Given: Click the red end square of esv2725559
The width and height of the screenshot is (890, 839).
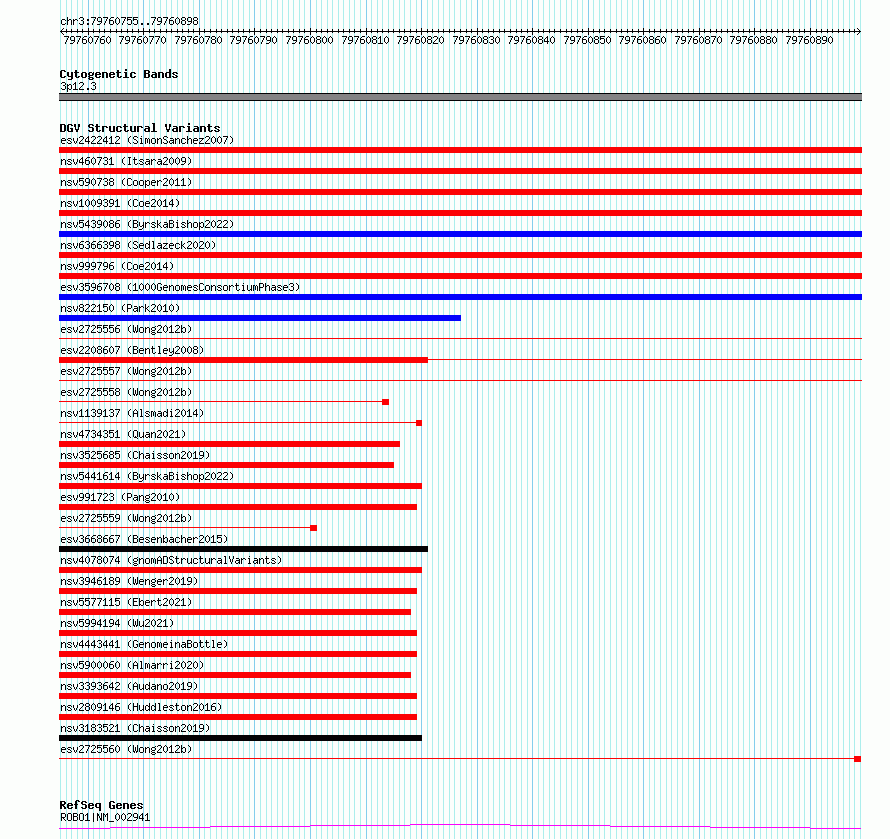Looking at the screenshot, I should [x=313, y=528].
